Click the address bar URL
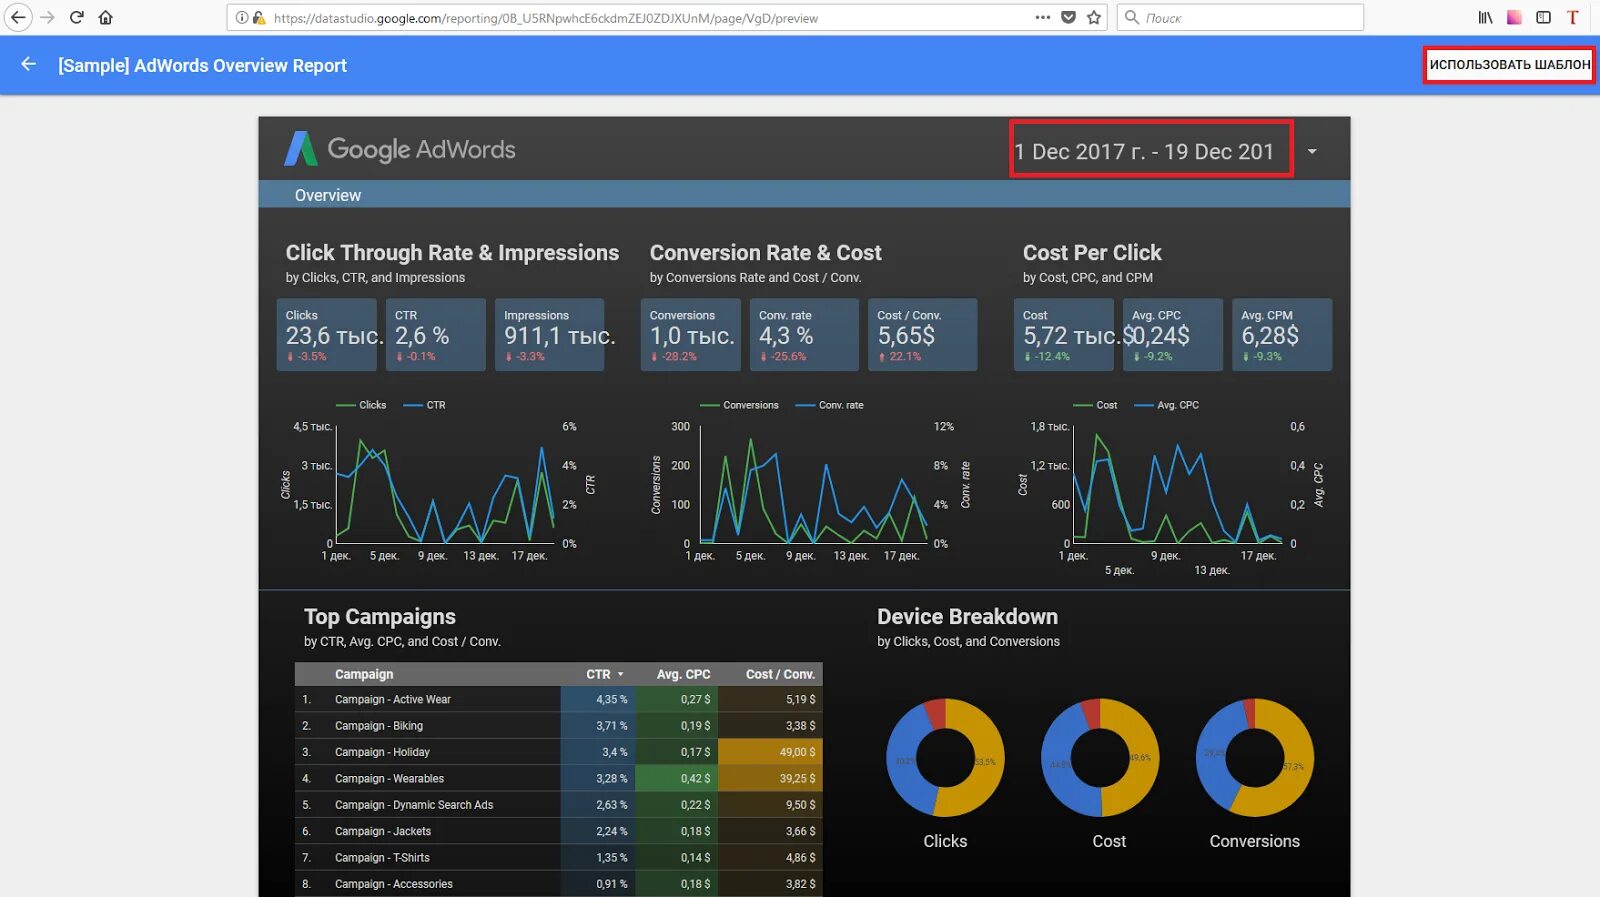The width and height of the screenshot is (1600, 897). pos(545,18)
